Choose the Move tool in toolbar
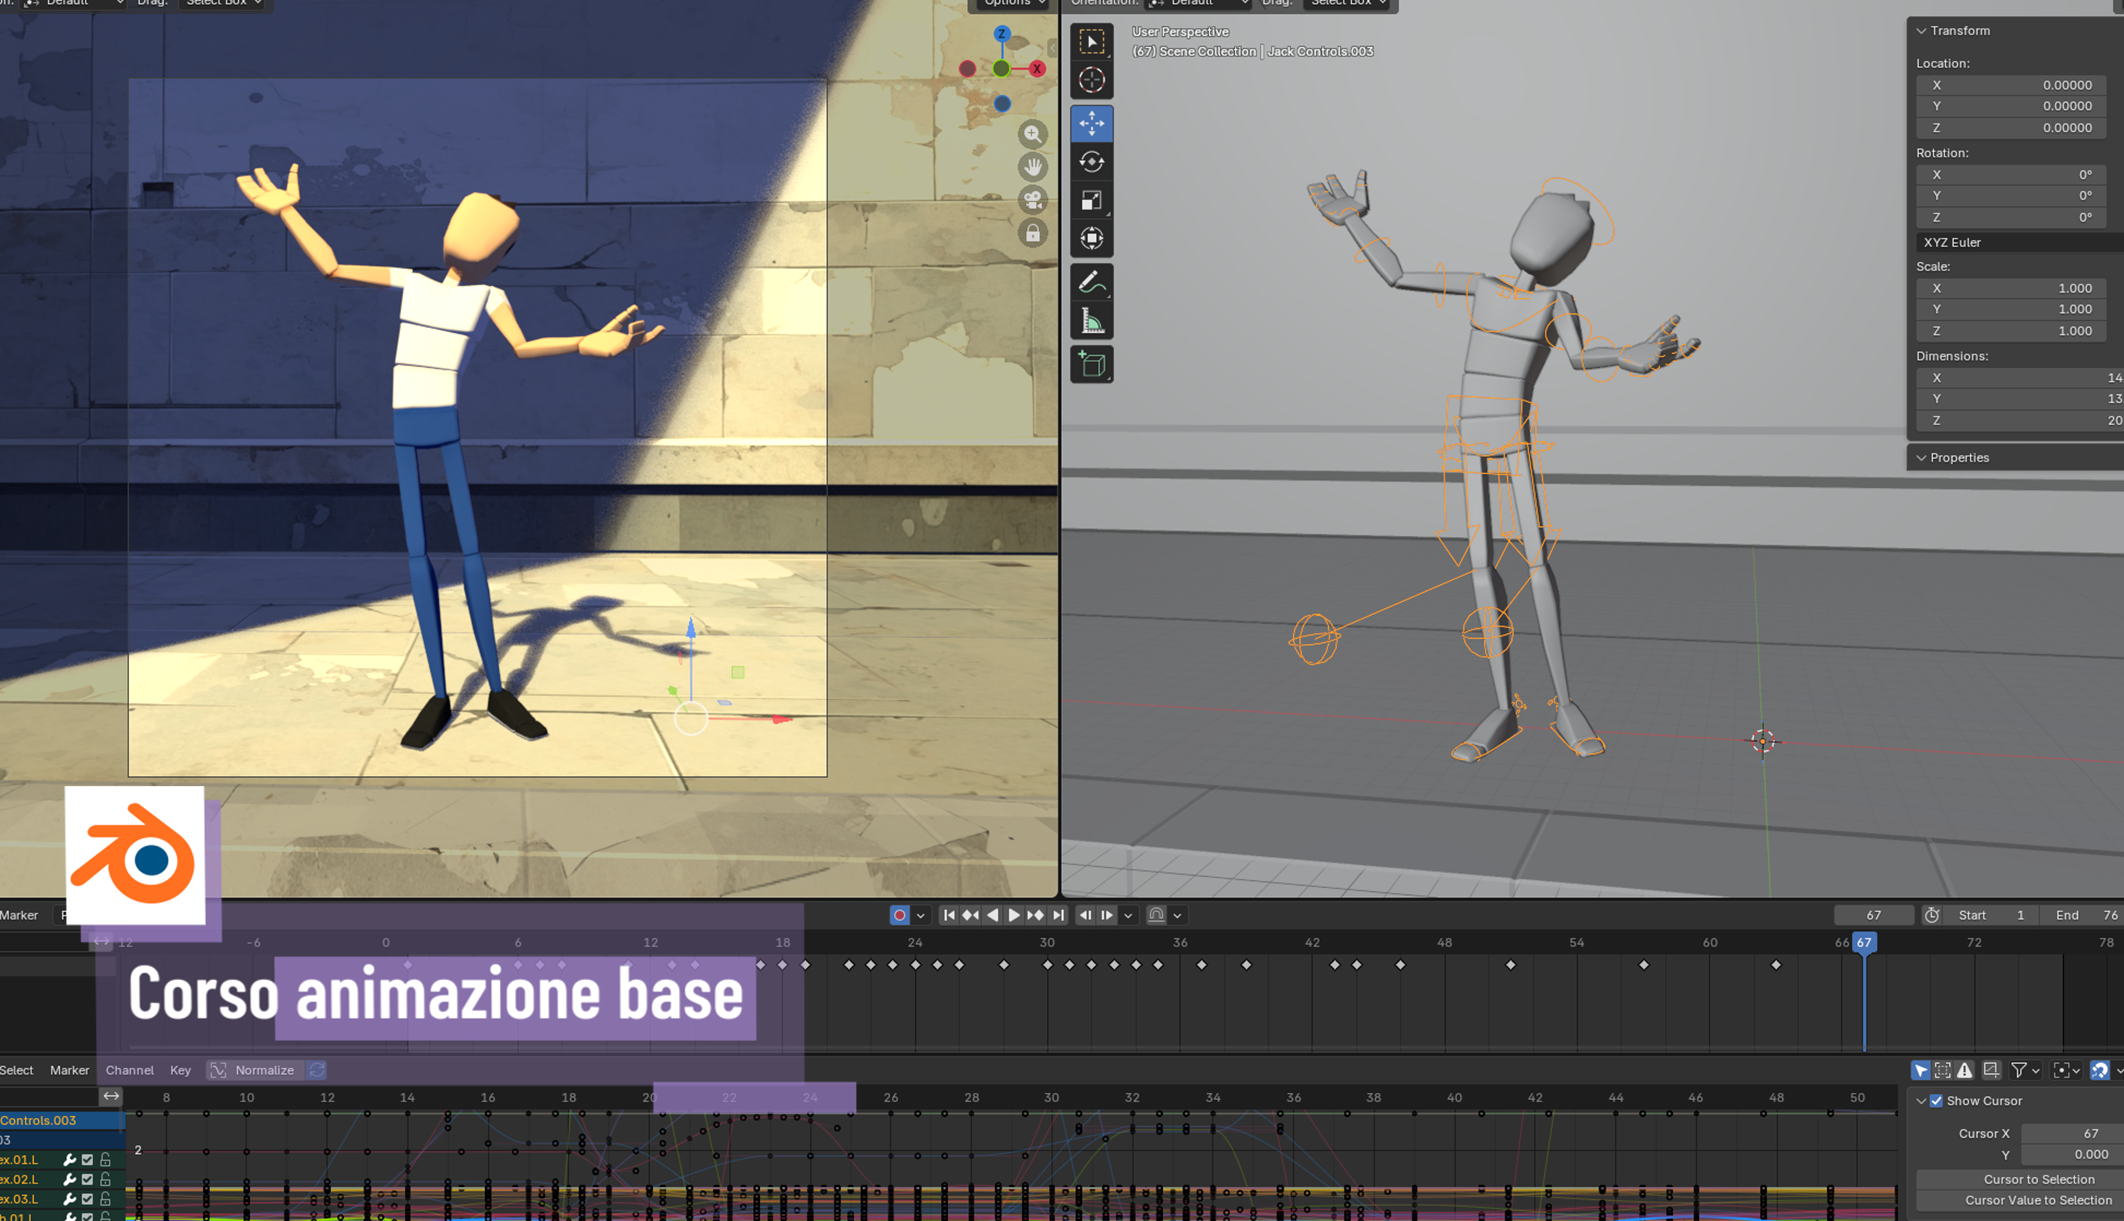The image size is (2124, 1221). pyautogui.click(x=1091, y=123)
